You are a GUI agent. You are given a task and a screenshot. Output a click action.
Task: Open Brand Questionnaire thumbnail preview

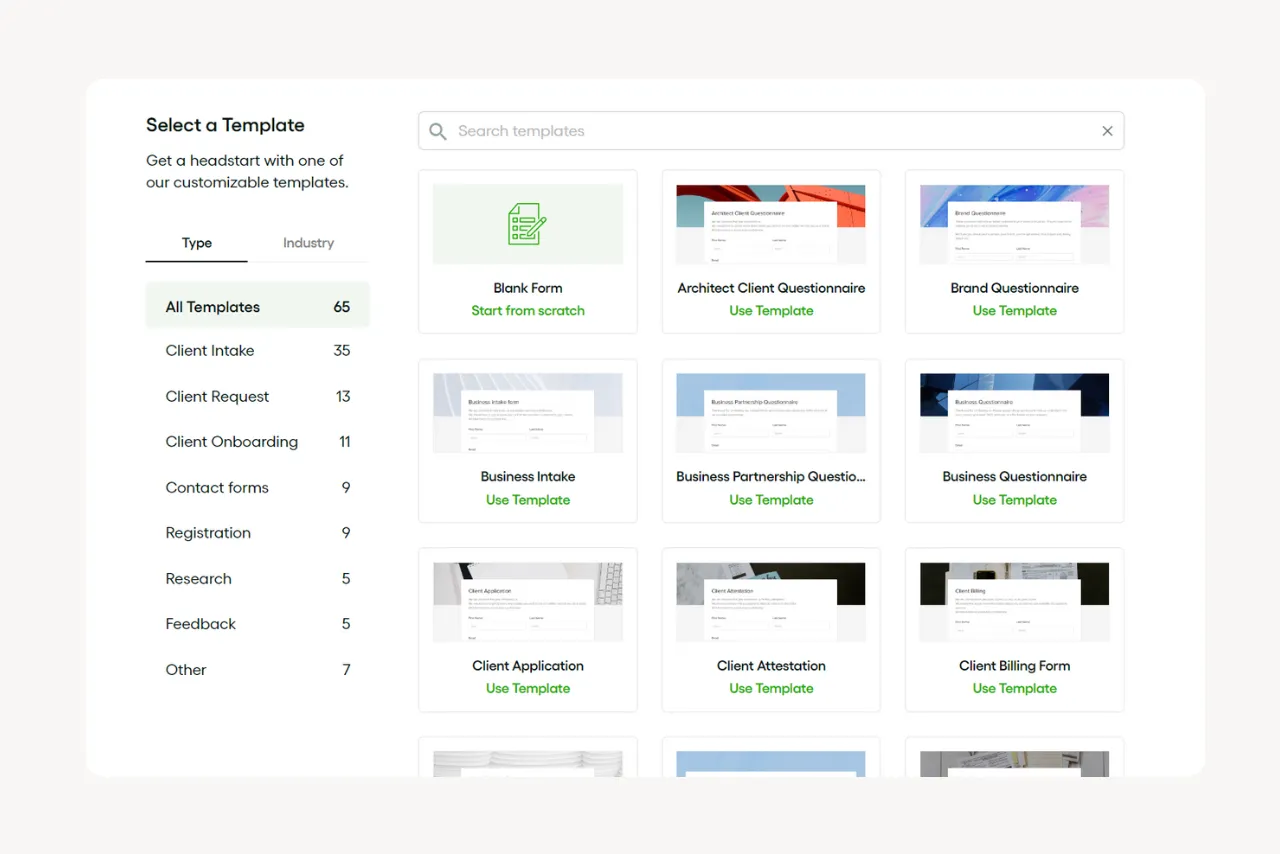coord(1014,224)
